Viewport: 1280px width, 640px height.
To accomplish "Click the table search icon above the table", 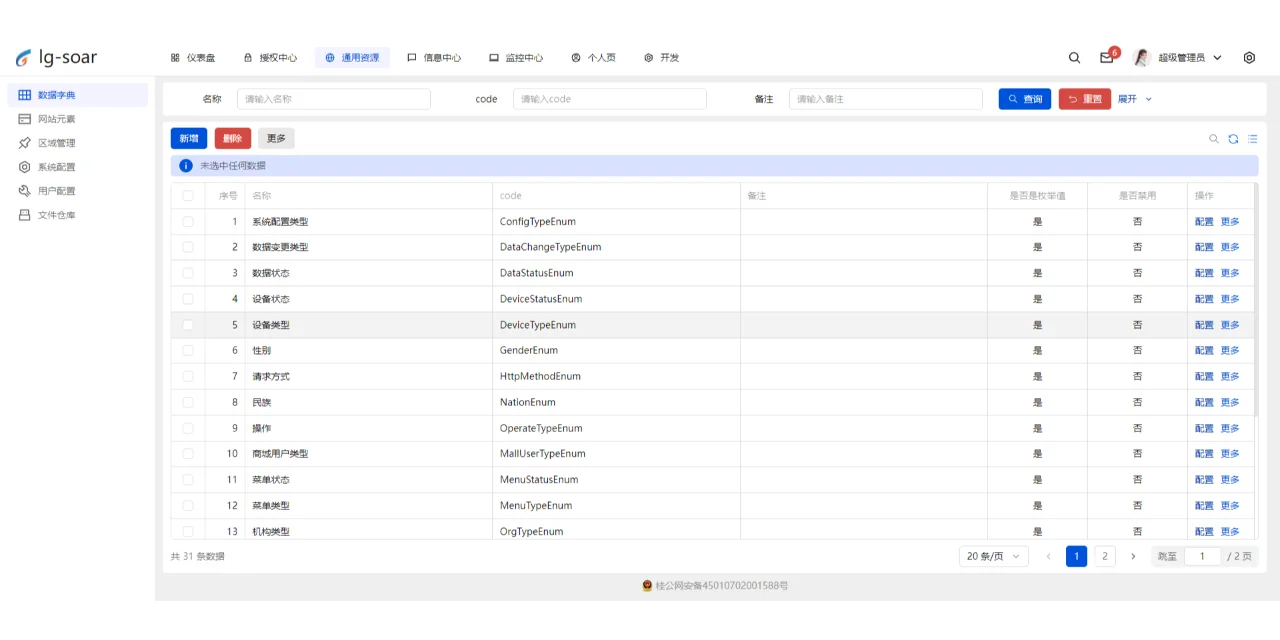I will coord(1214,139).
